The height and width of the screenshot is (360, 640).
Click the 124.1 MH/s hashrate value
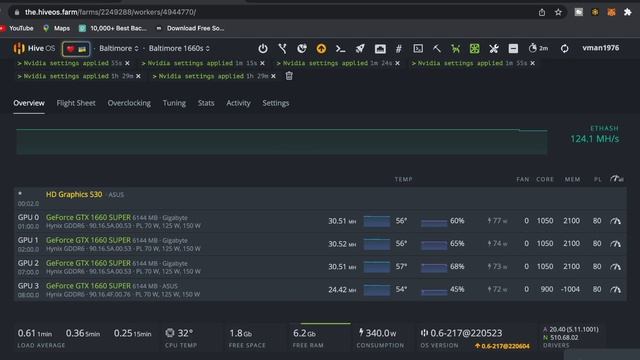click(594, 139)
